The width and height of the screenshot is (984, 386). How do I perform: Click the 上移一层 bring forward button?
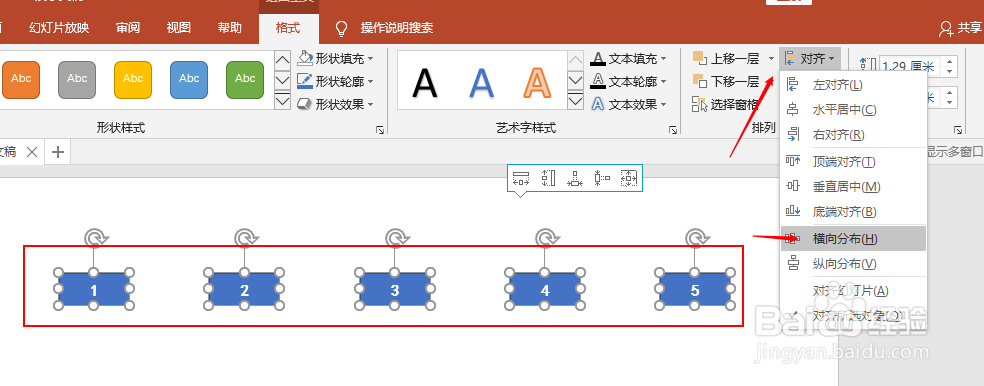click(726, 59)
